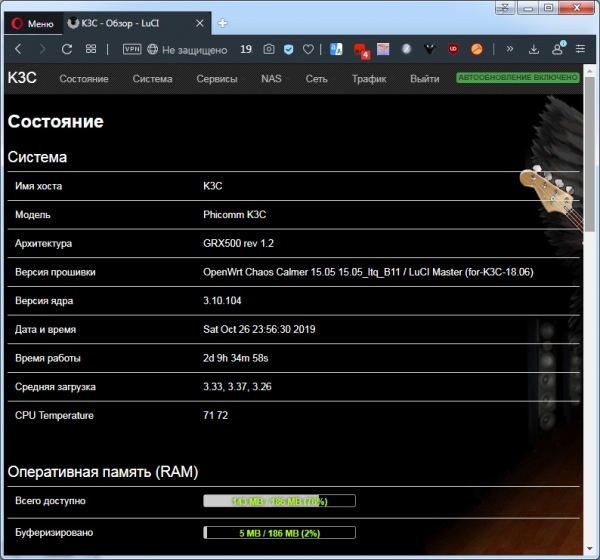
Task: Add page to bookmarks heart icon
Action: (308, 48)
